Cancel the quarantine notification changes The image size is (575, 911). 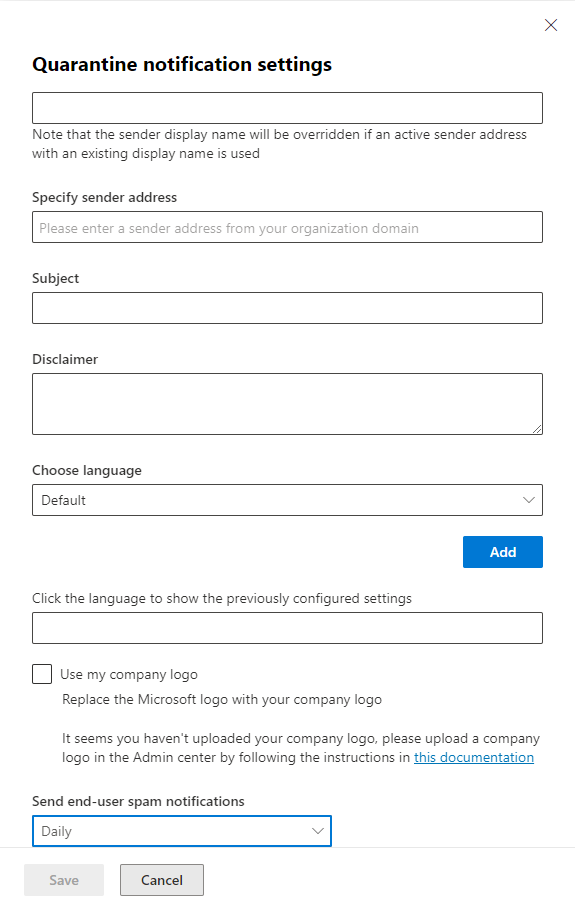click(162, 880)
